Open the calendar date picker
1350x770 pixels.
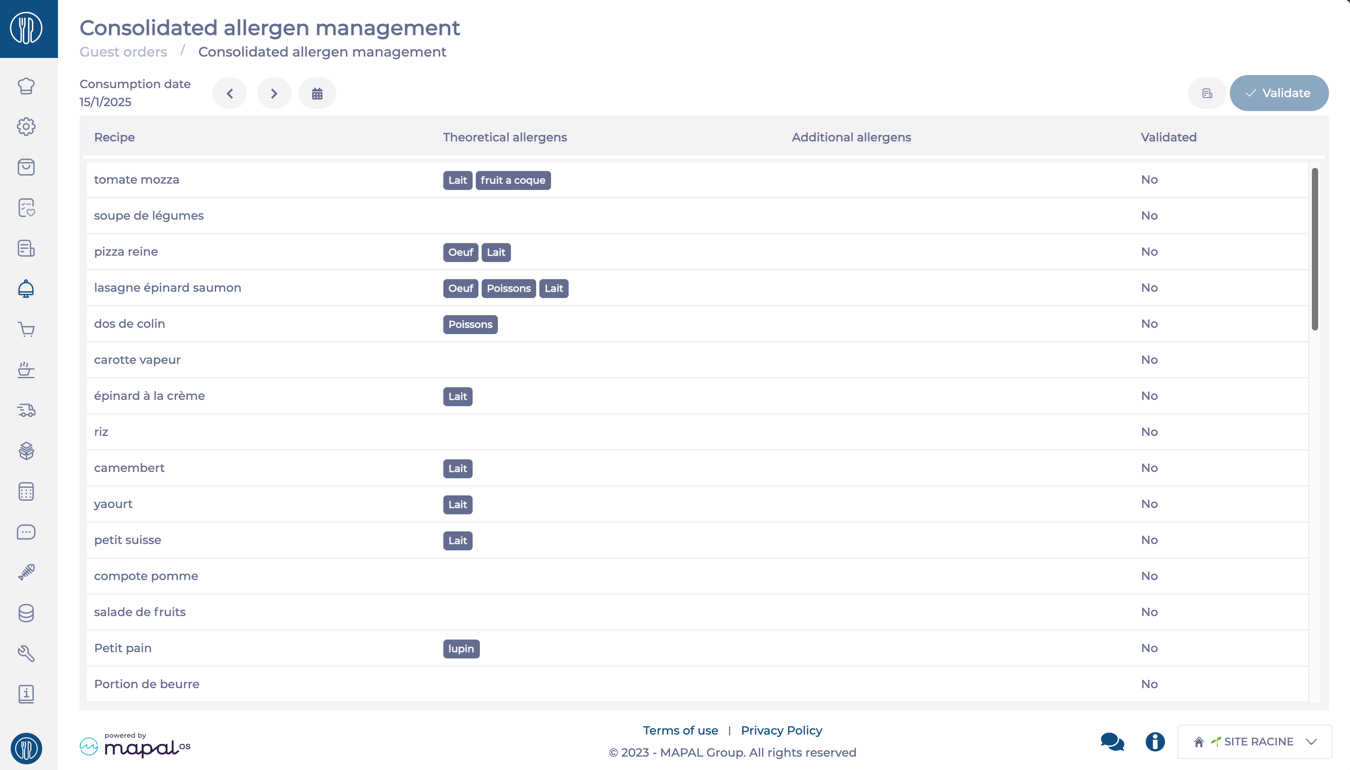point(317,93)
